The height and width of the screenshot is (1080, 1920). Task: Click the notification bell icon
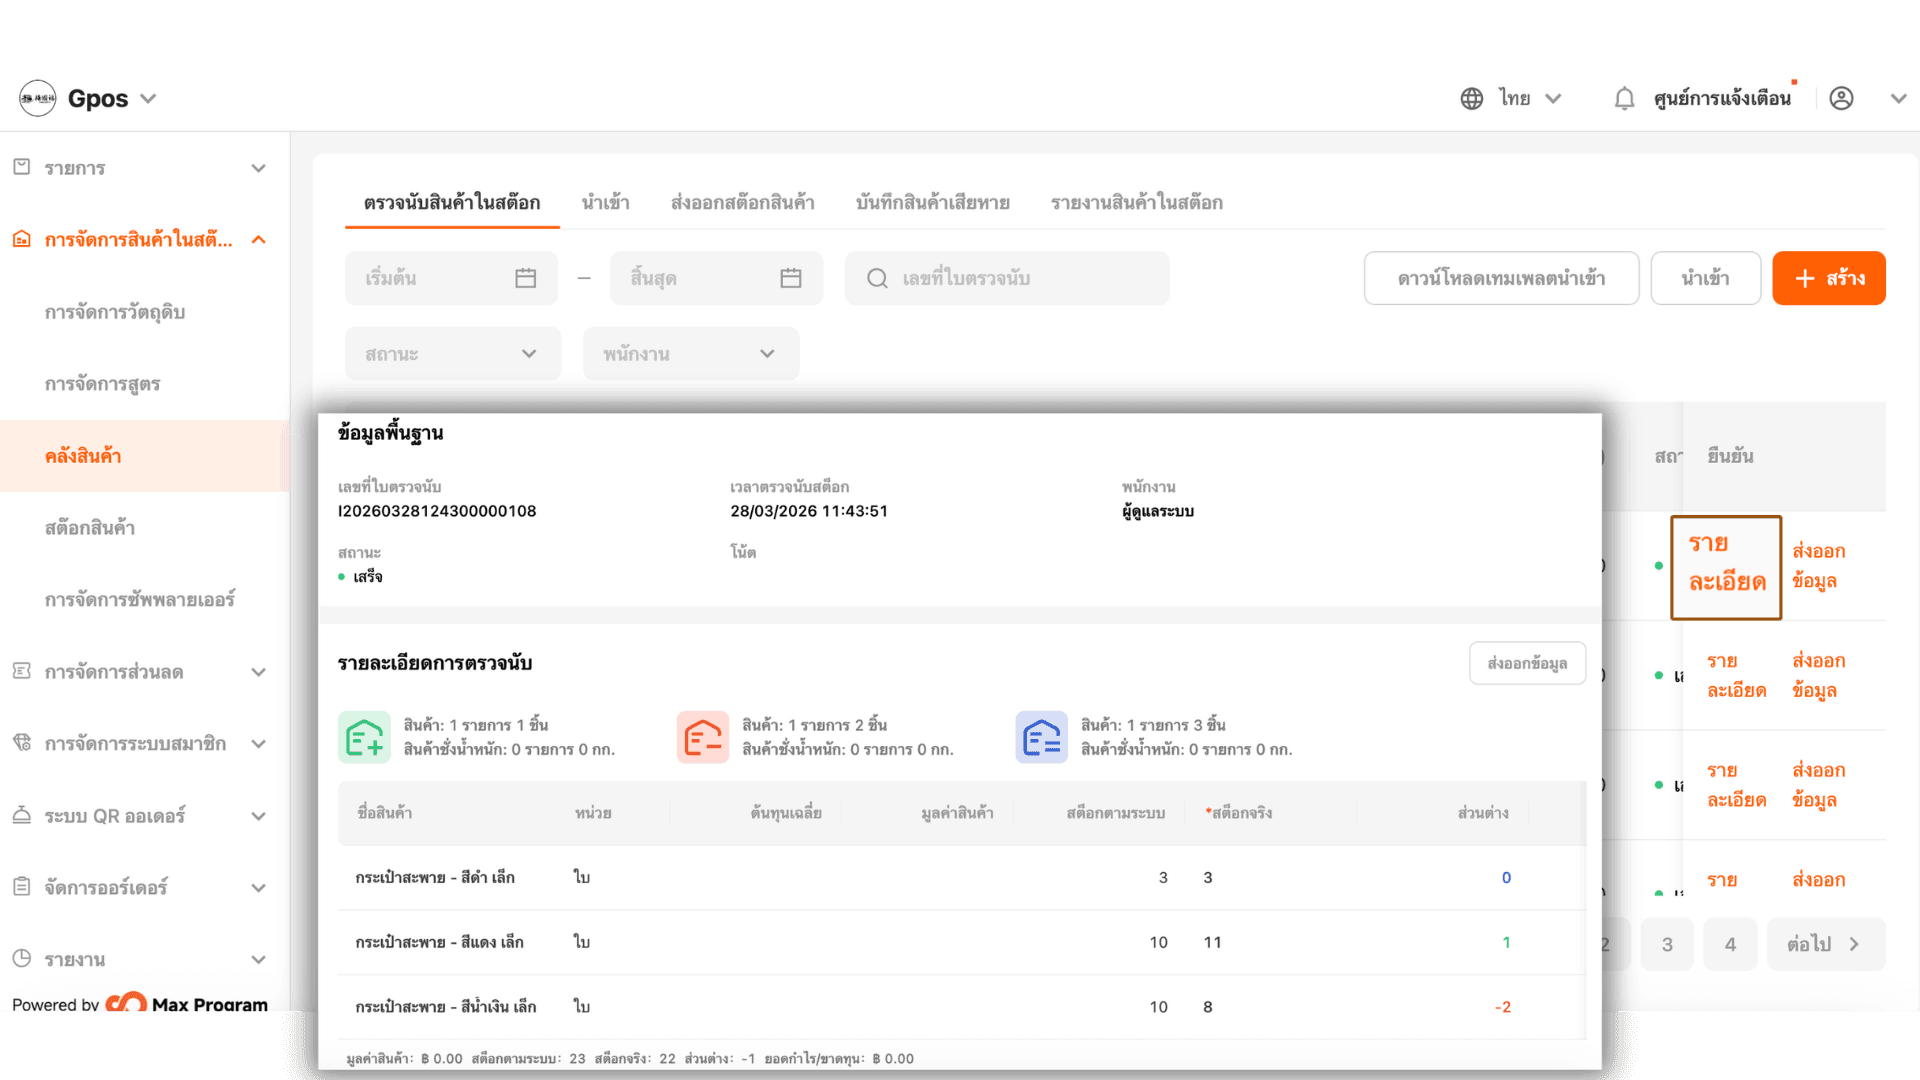pyautogui.click(x=1624, y=98)
